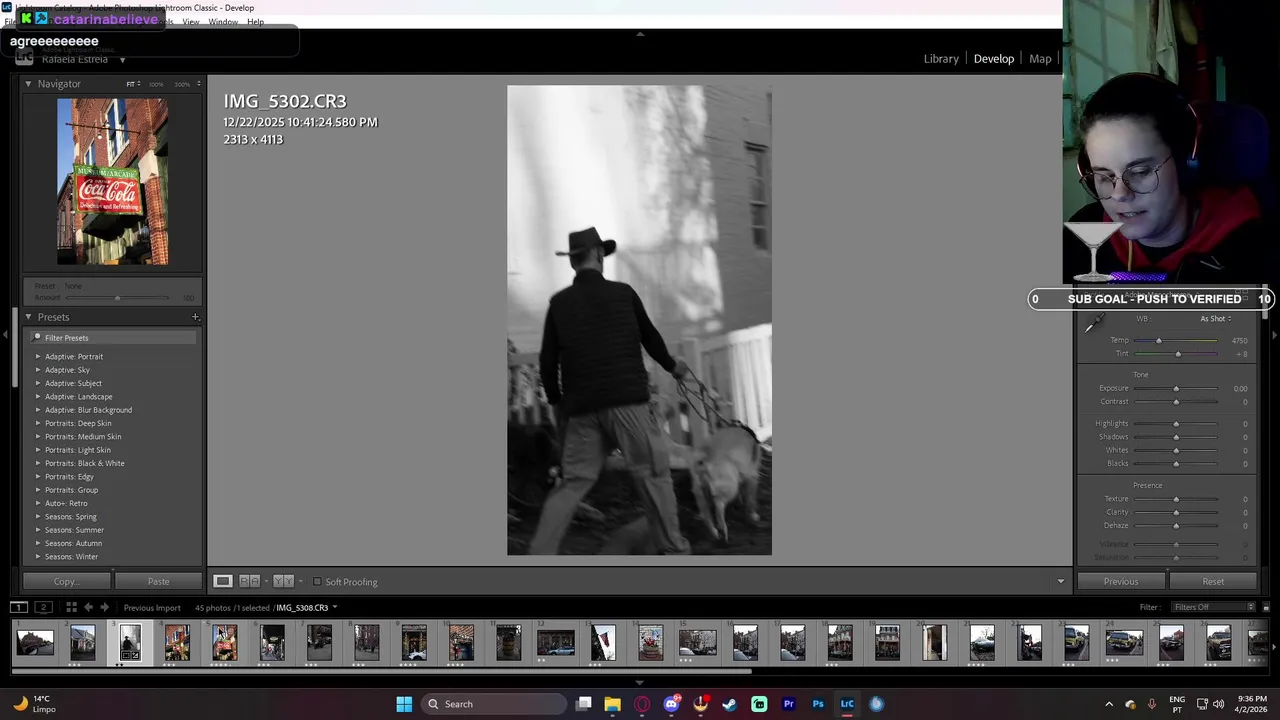Screen dimensions: 1280x720
Task: Go forward with the filmstrip right arrow
Action: tap(104, 607)
